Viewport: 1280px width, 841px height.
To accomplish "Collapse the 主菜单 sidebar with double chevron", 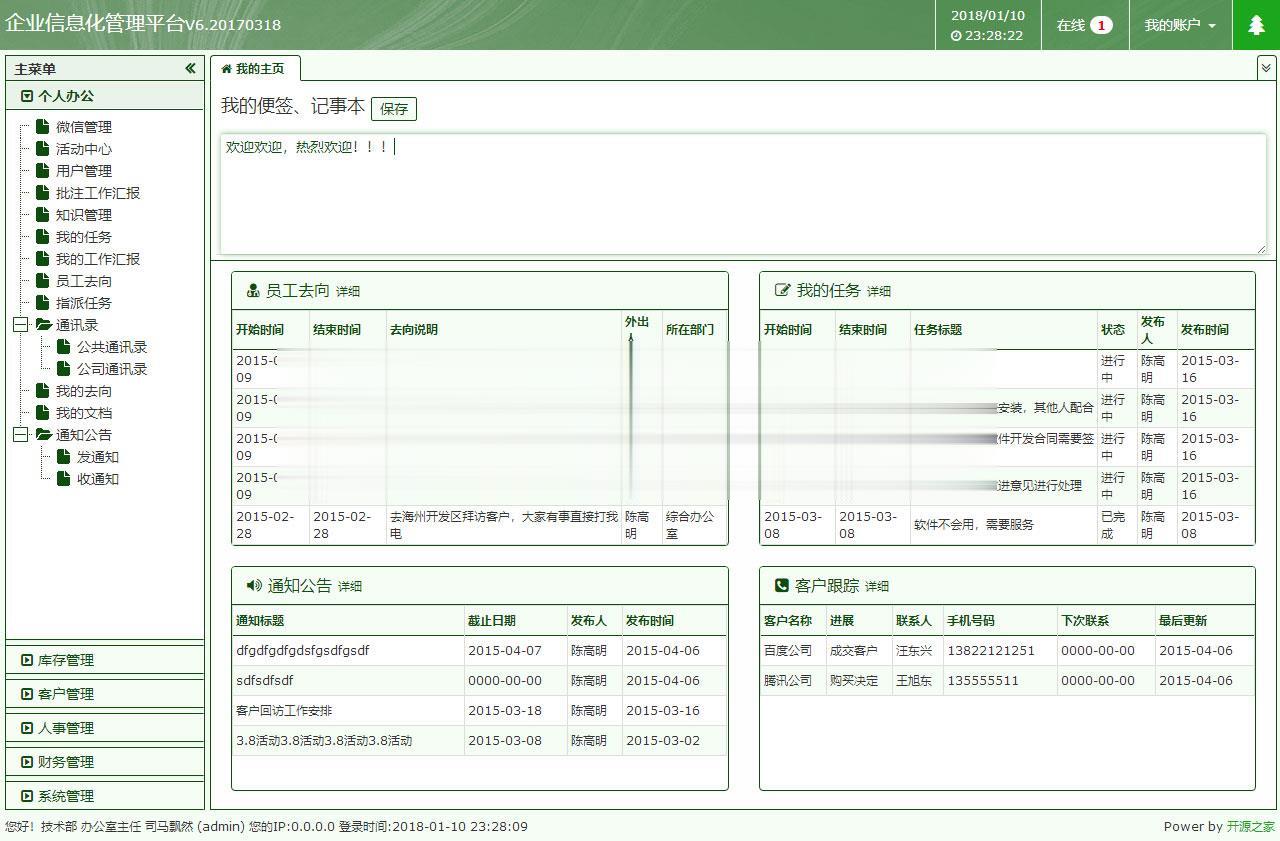I will coord(190,69).
